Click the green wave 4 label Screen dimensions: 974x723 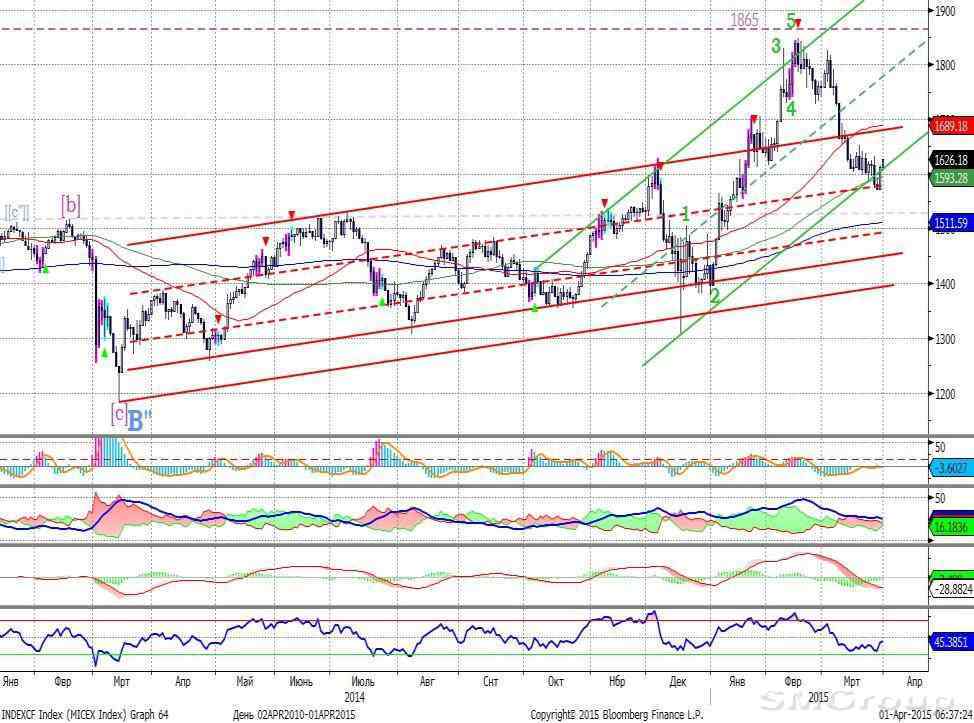(790, 108)
